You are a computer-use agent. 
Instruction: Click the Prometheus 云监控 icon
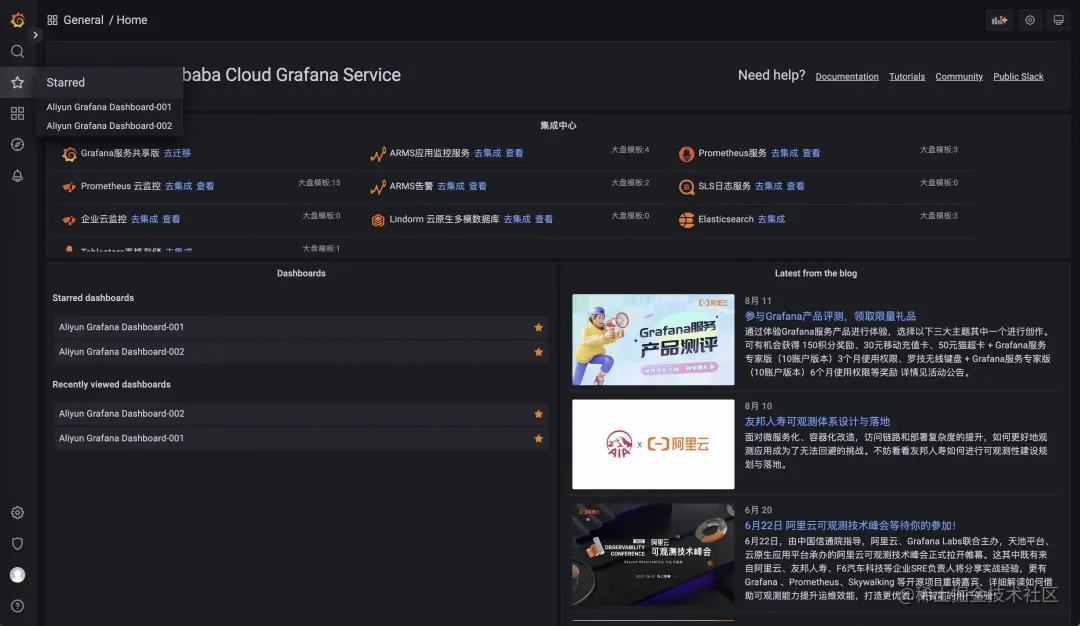pos(69,187)
